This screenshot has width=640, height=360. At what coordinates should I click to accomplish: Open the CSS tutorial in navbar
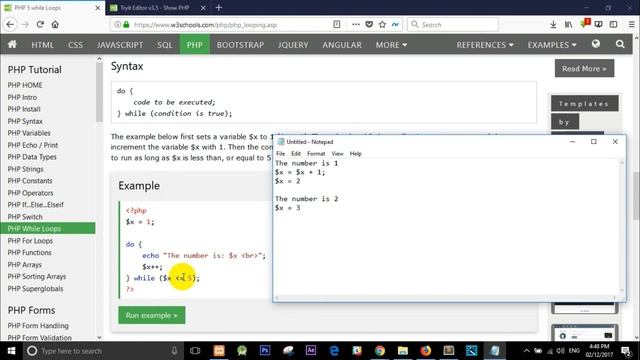75,44
